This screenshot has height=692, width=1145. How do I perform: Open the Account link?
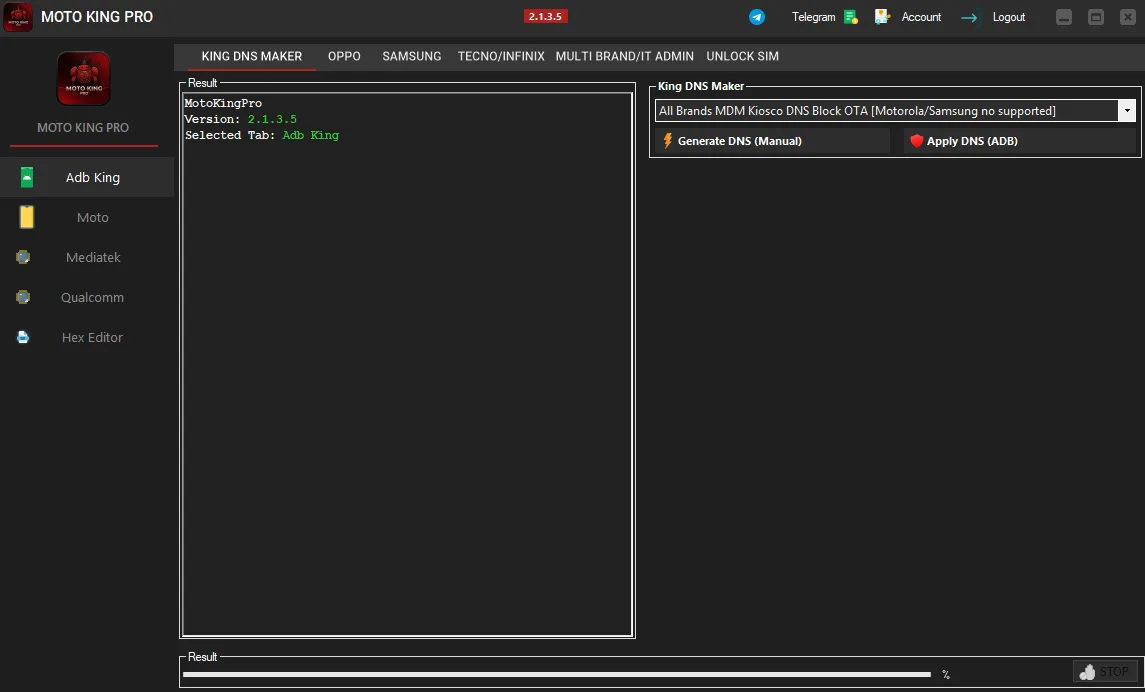(921, 17)
